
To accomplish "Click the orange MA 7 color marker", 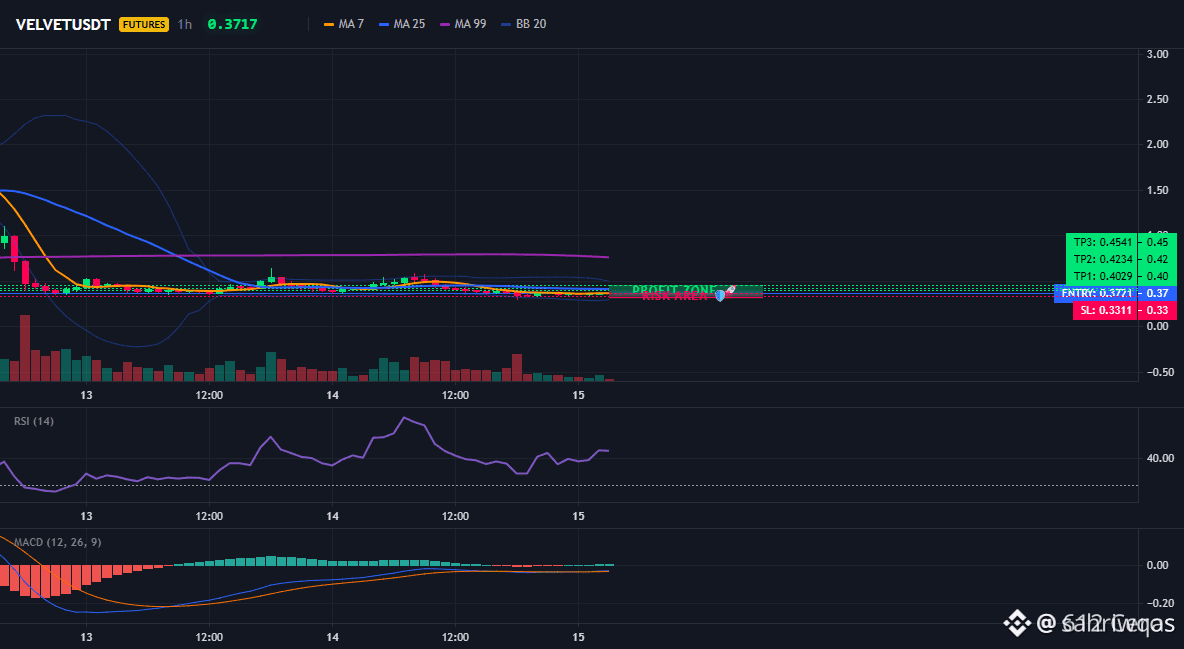I will 328,24.
